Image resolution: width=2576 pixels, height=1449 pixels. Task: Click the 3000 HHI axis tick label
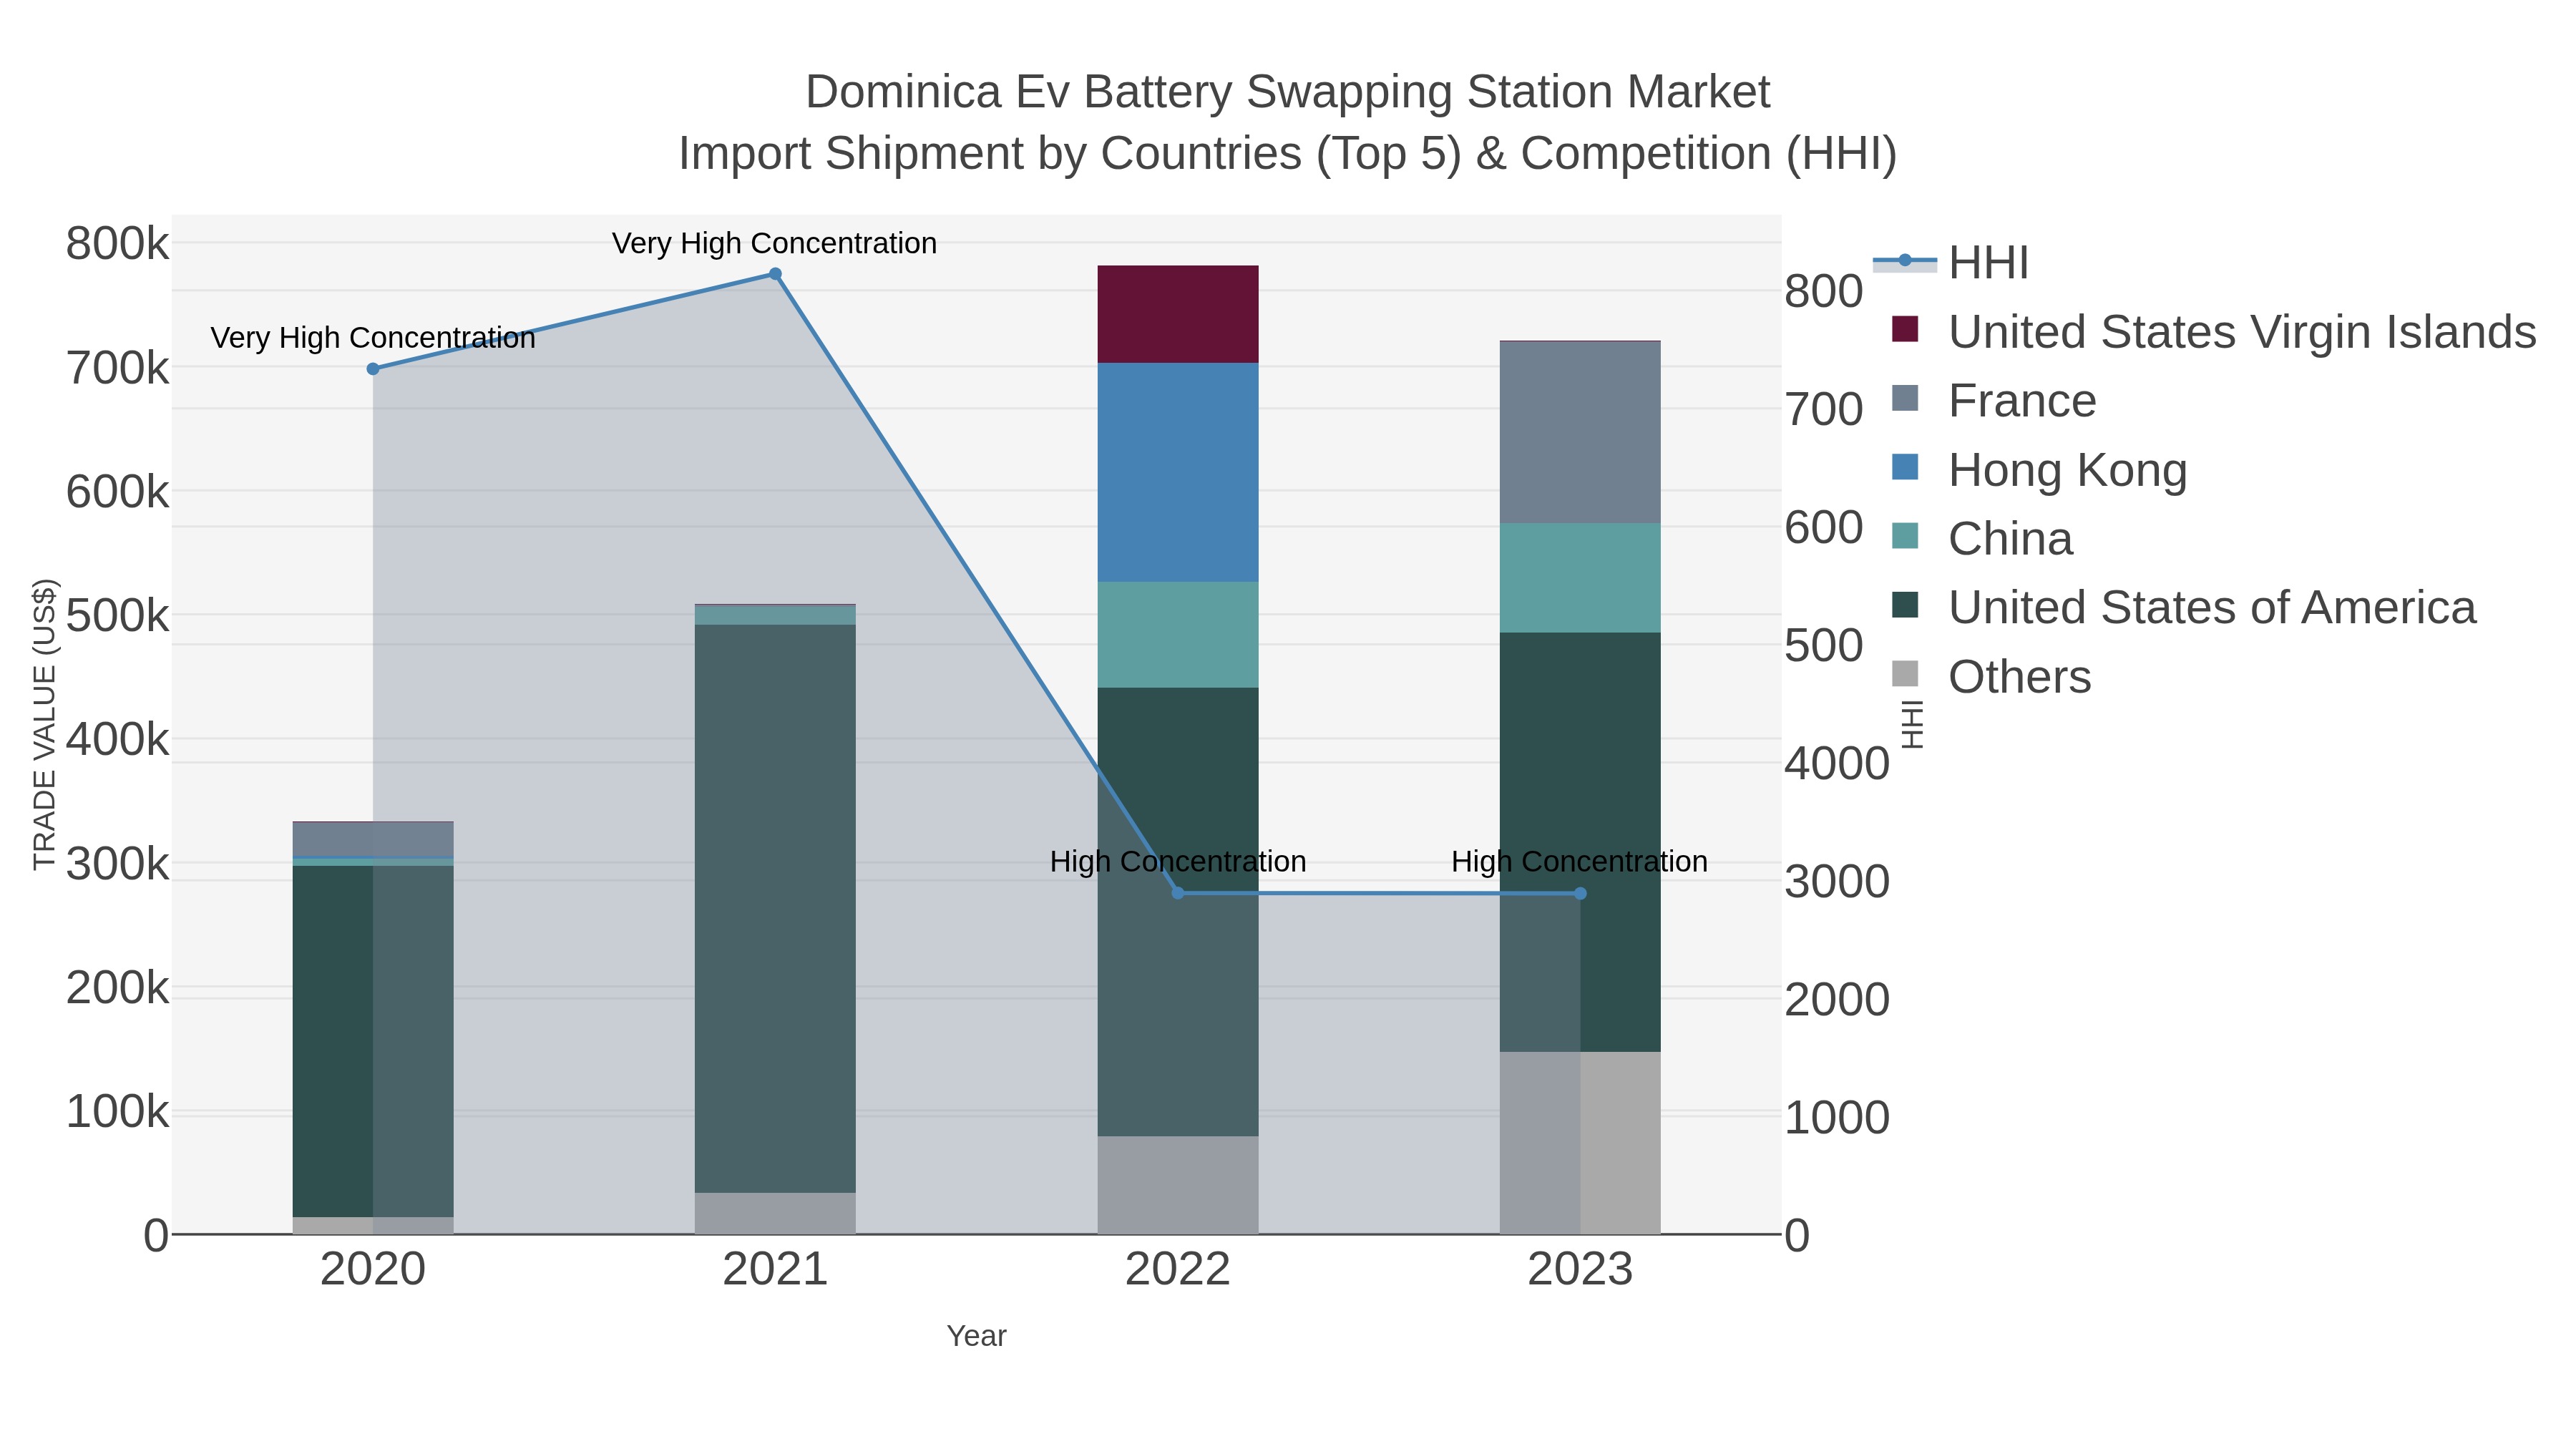[1837, 881]
